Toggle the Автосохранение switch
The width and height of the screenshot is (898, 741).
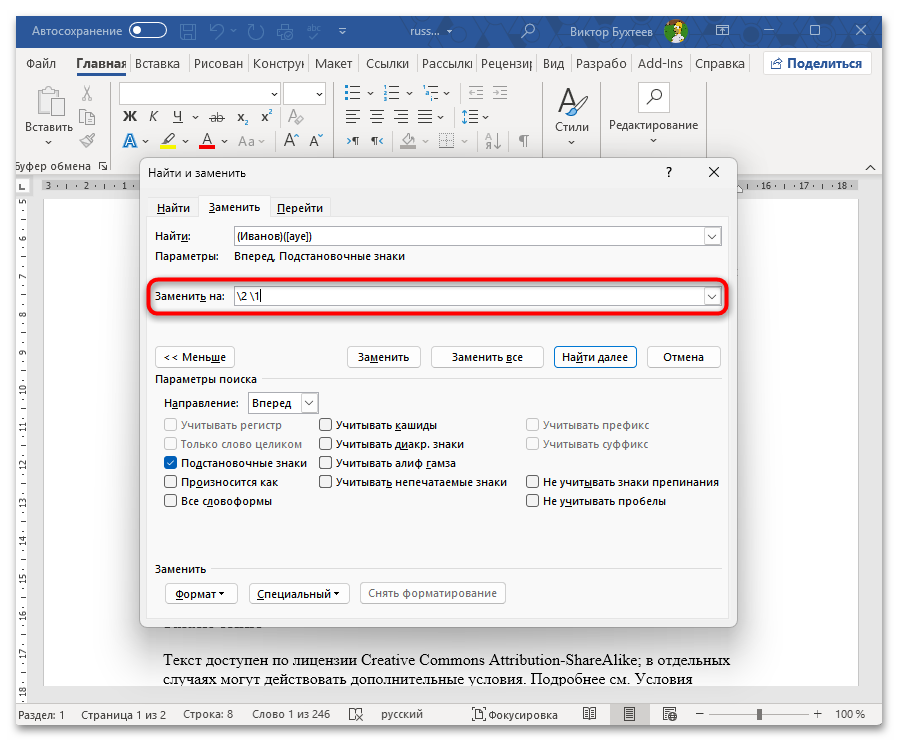[x=148, y=31]
